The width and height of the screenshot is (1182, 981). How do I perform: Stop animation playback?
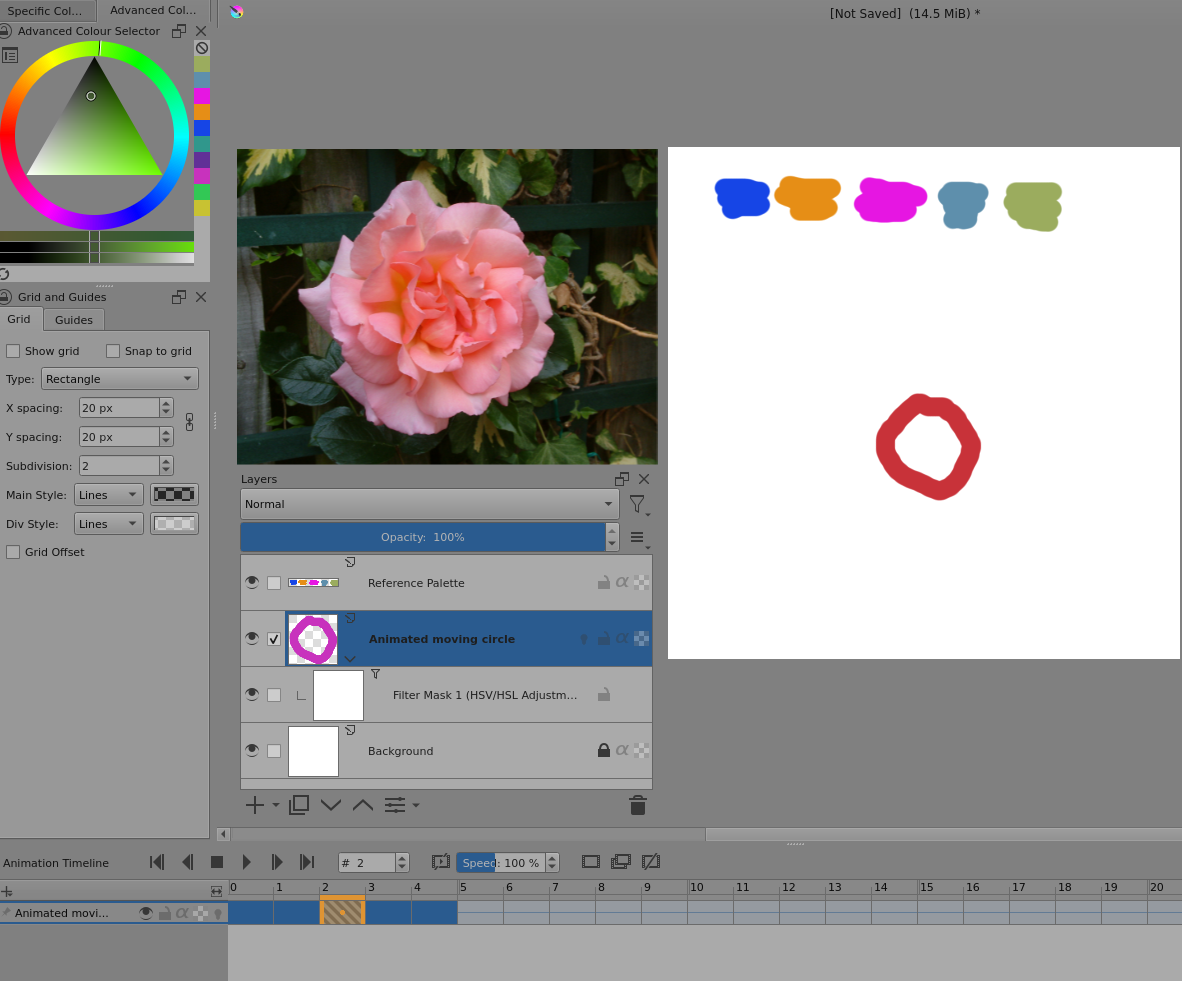pyautogui.click(x=217, y=862)
